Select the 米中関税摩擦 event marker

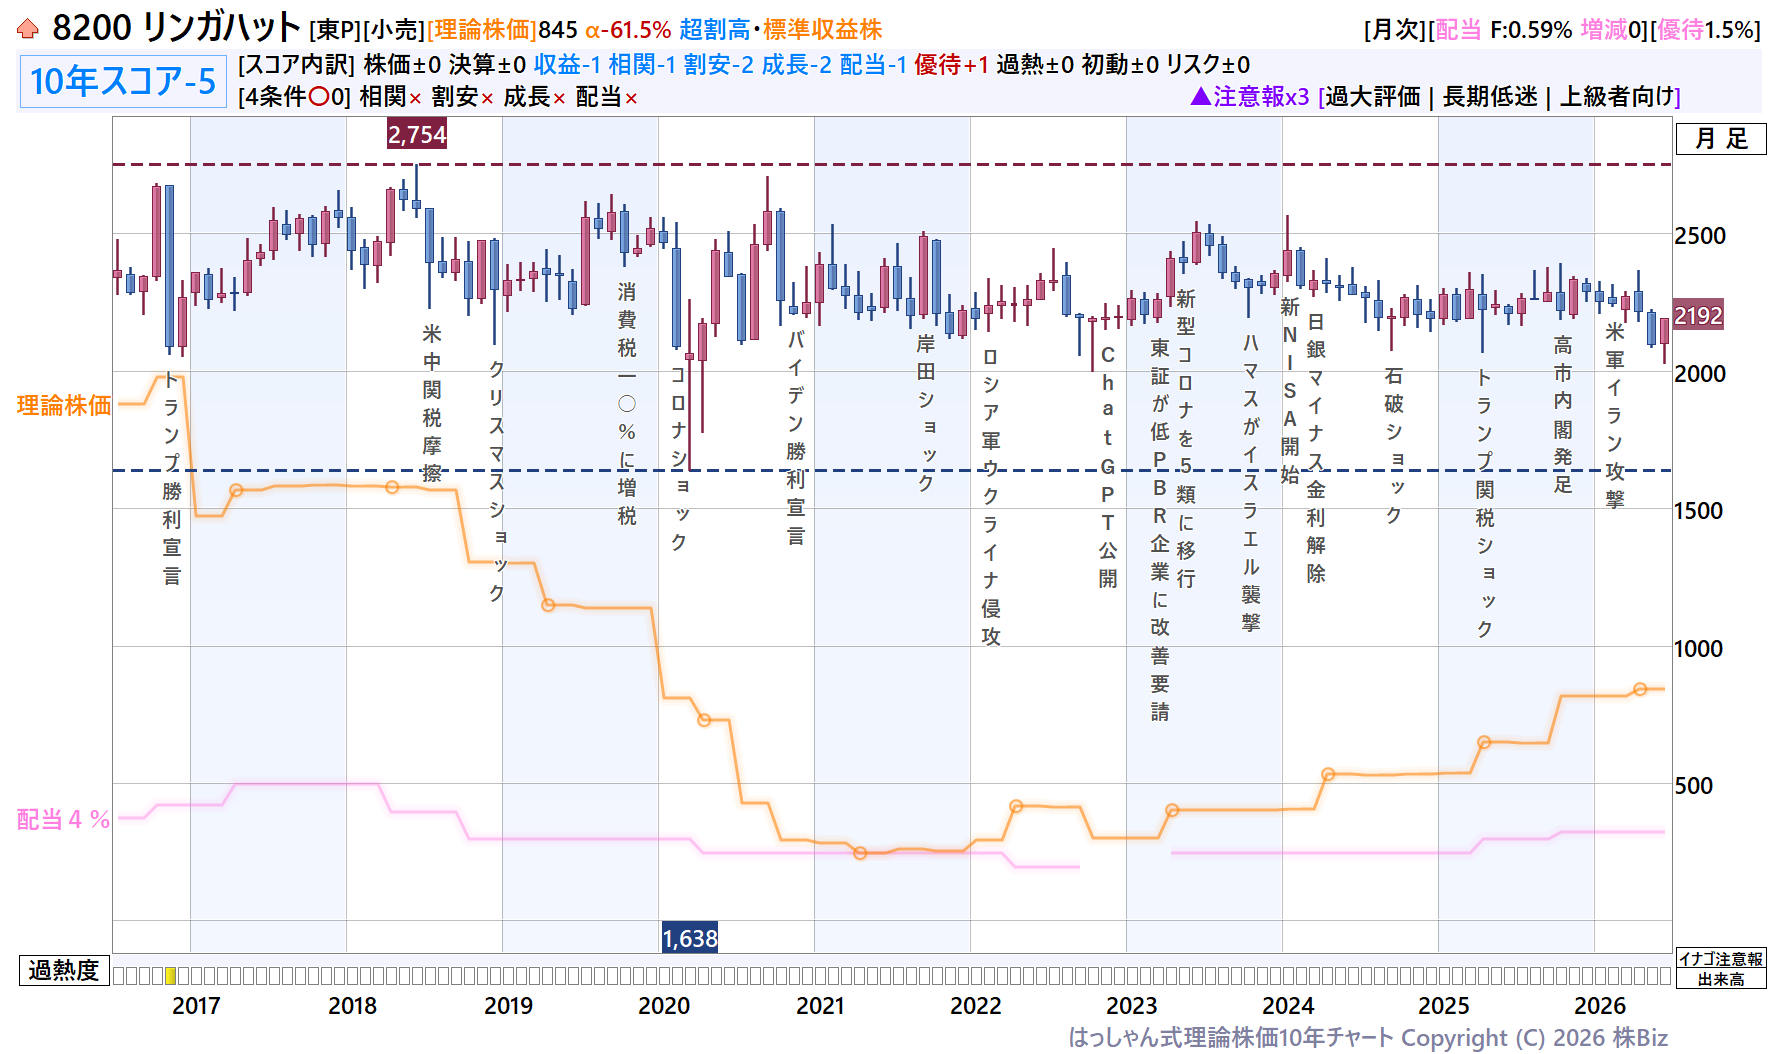pyautogui.click(x=432, y=403)
